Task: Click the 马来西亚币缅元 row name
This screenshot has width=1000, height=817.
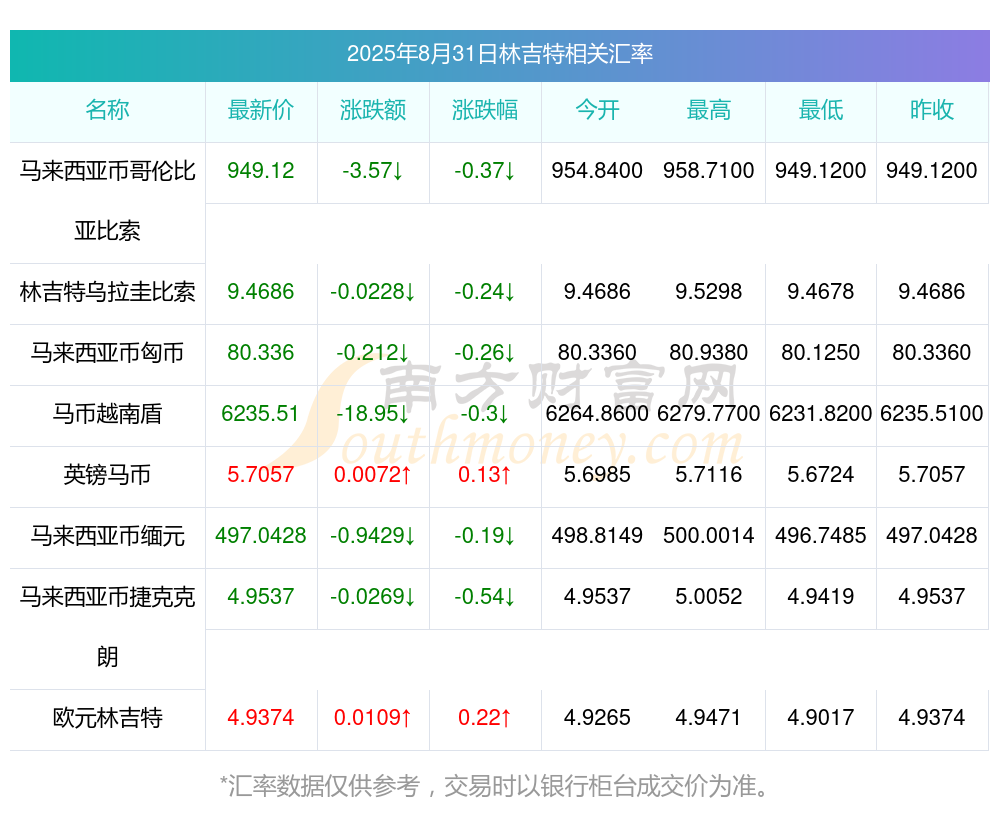Action: 107,536
